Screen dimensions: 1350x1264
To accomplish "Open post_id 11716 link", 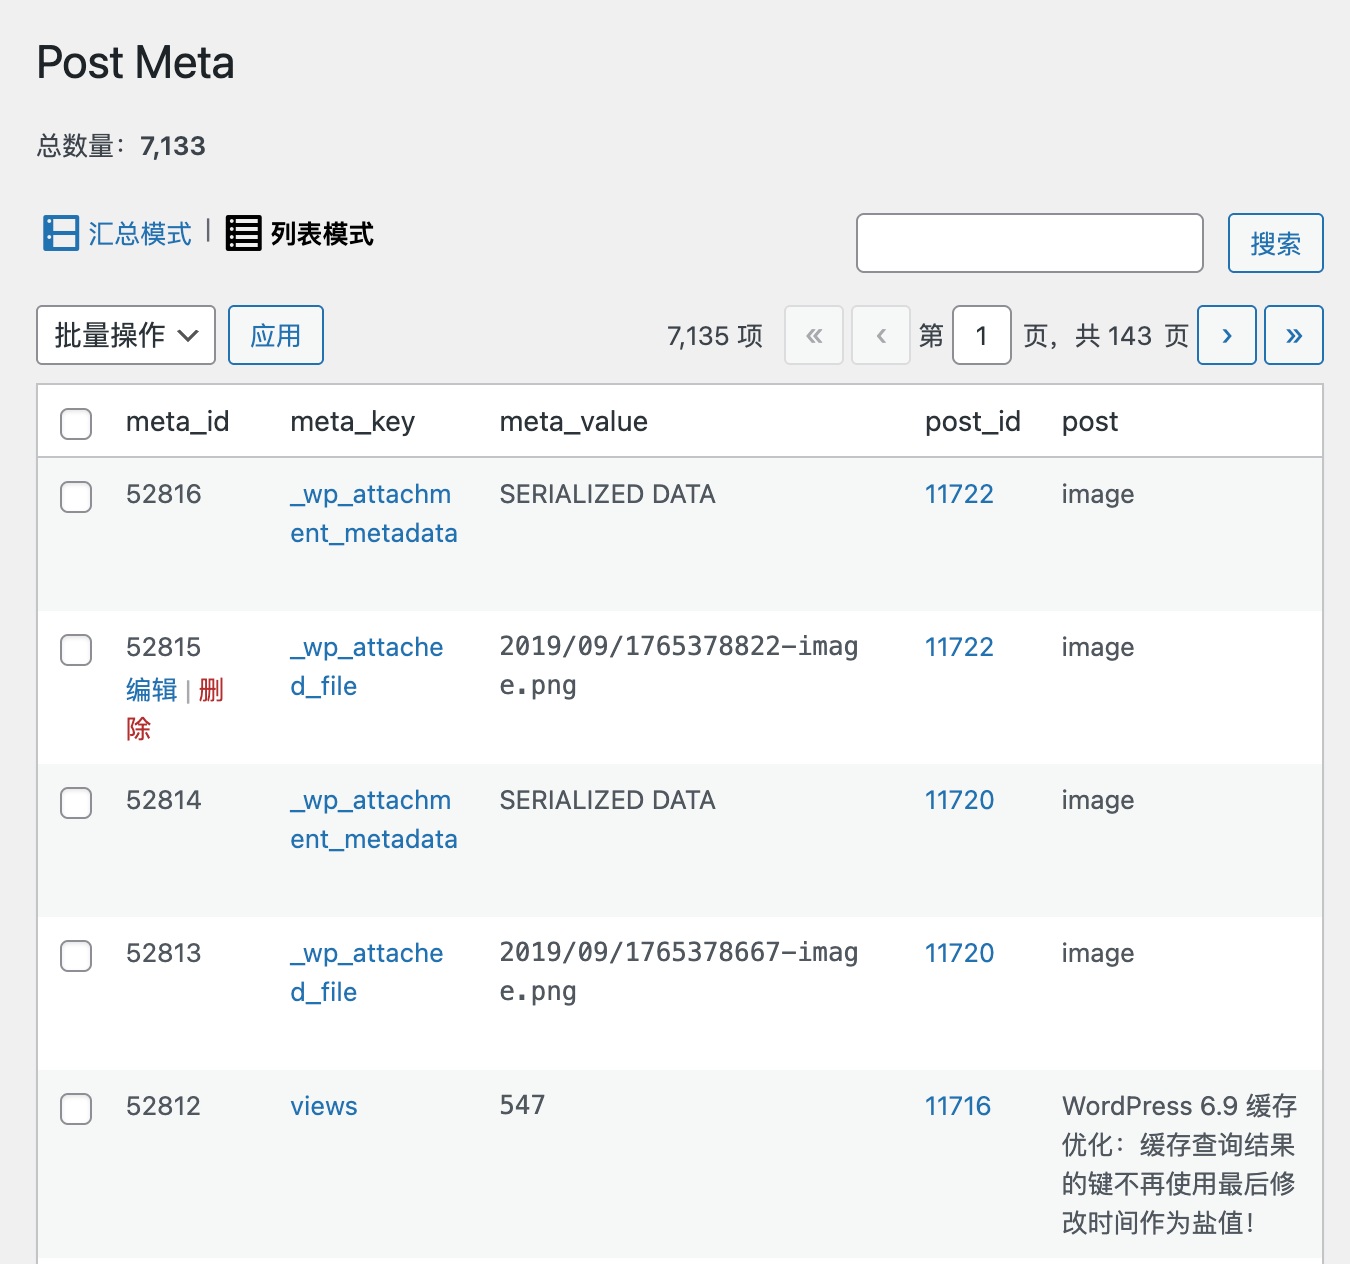I will pyautogui.click(x=957, y=1106).
